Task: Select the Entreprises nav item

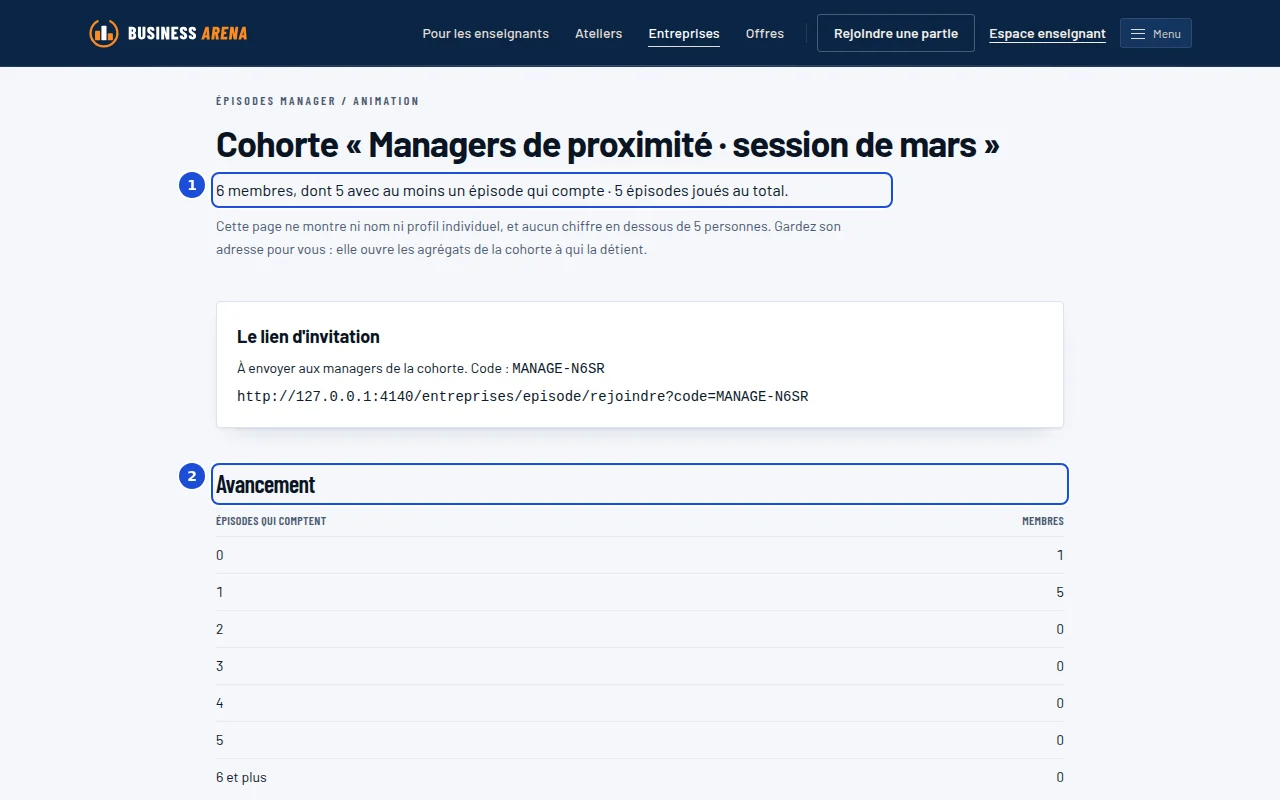Action: (684, 34)
